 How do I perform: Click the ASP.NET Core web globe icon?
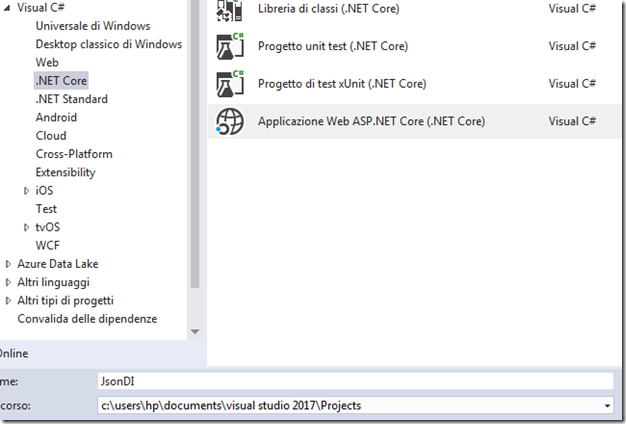pyautogui.click(x=230, y=121)
